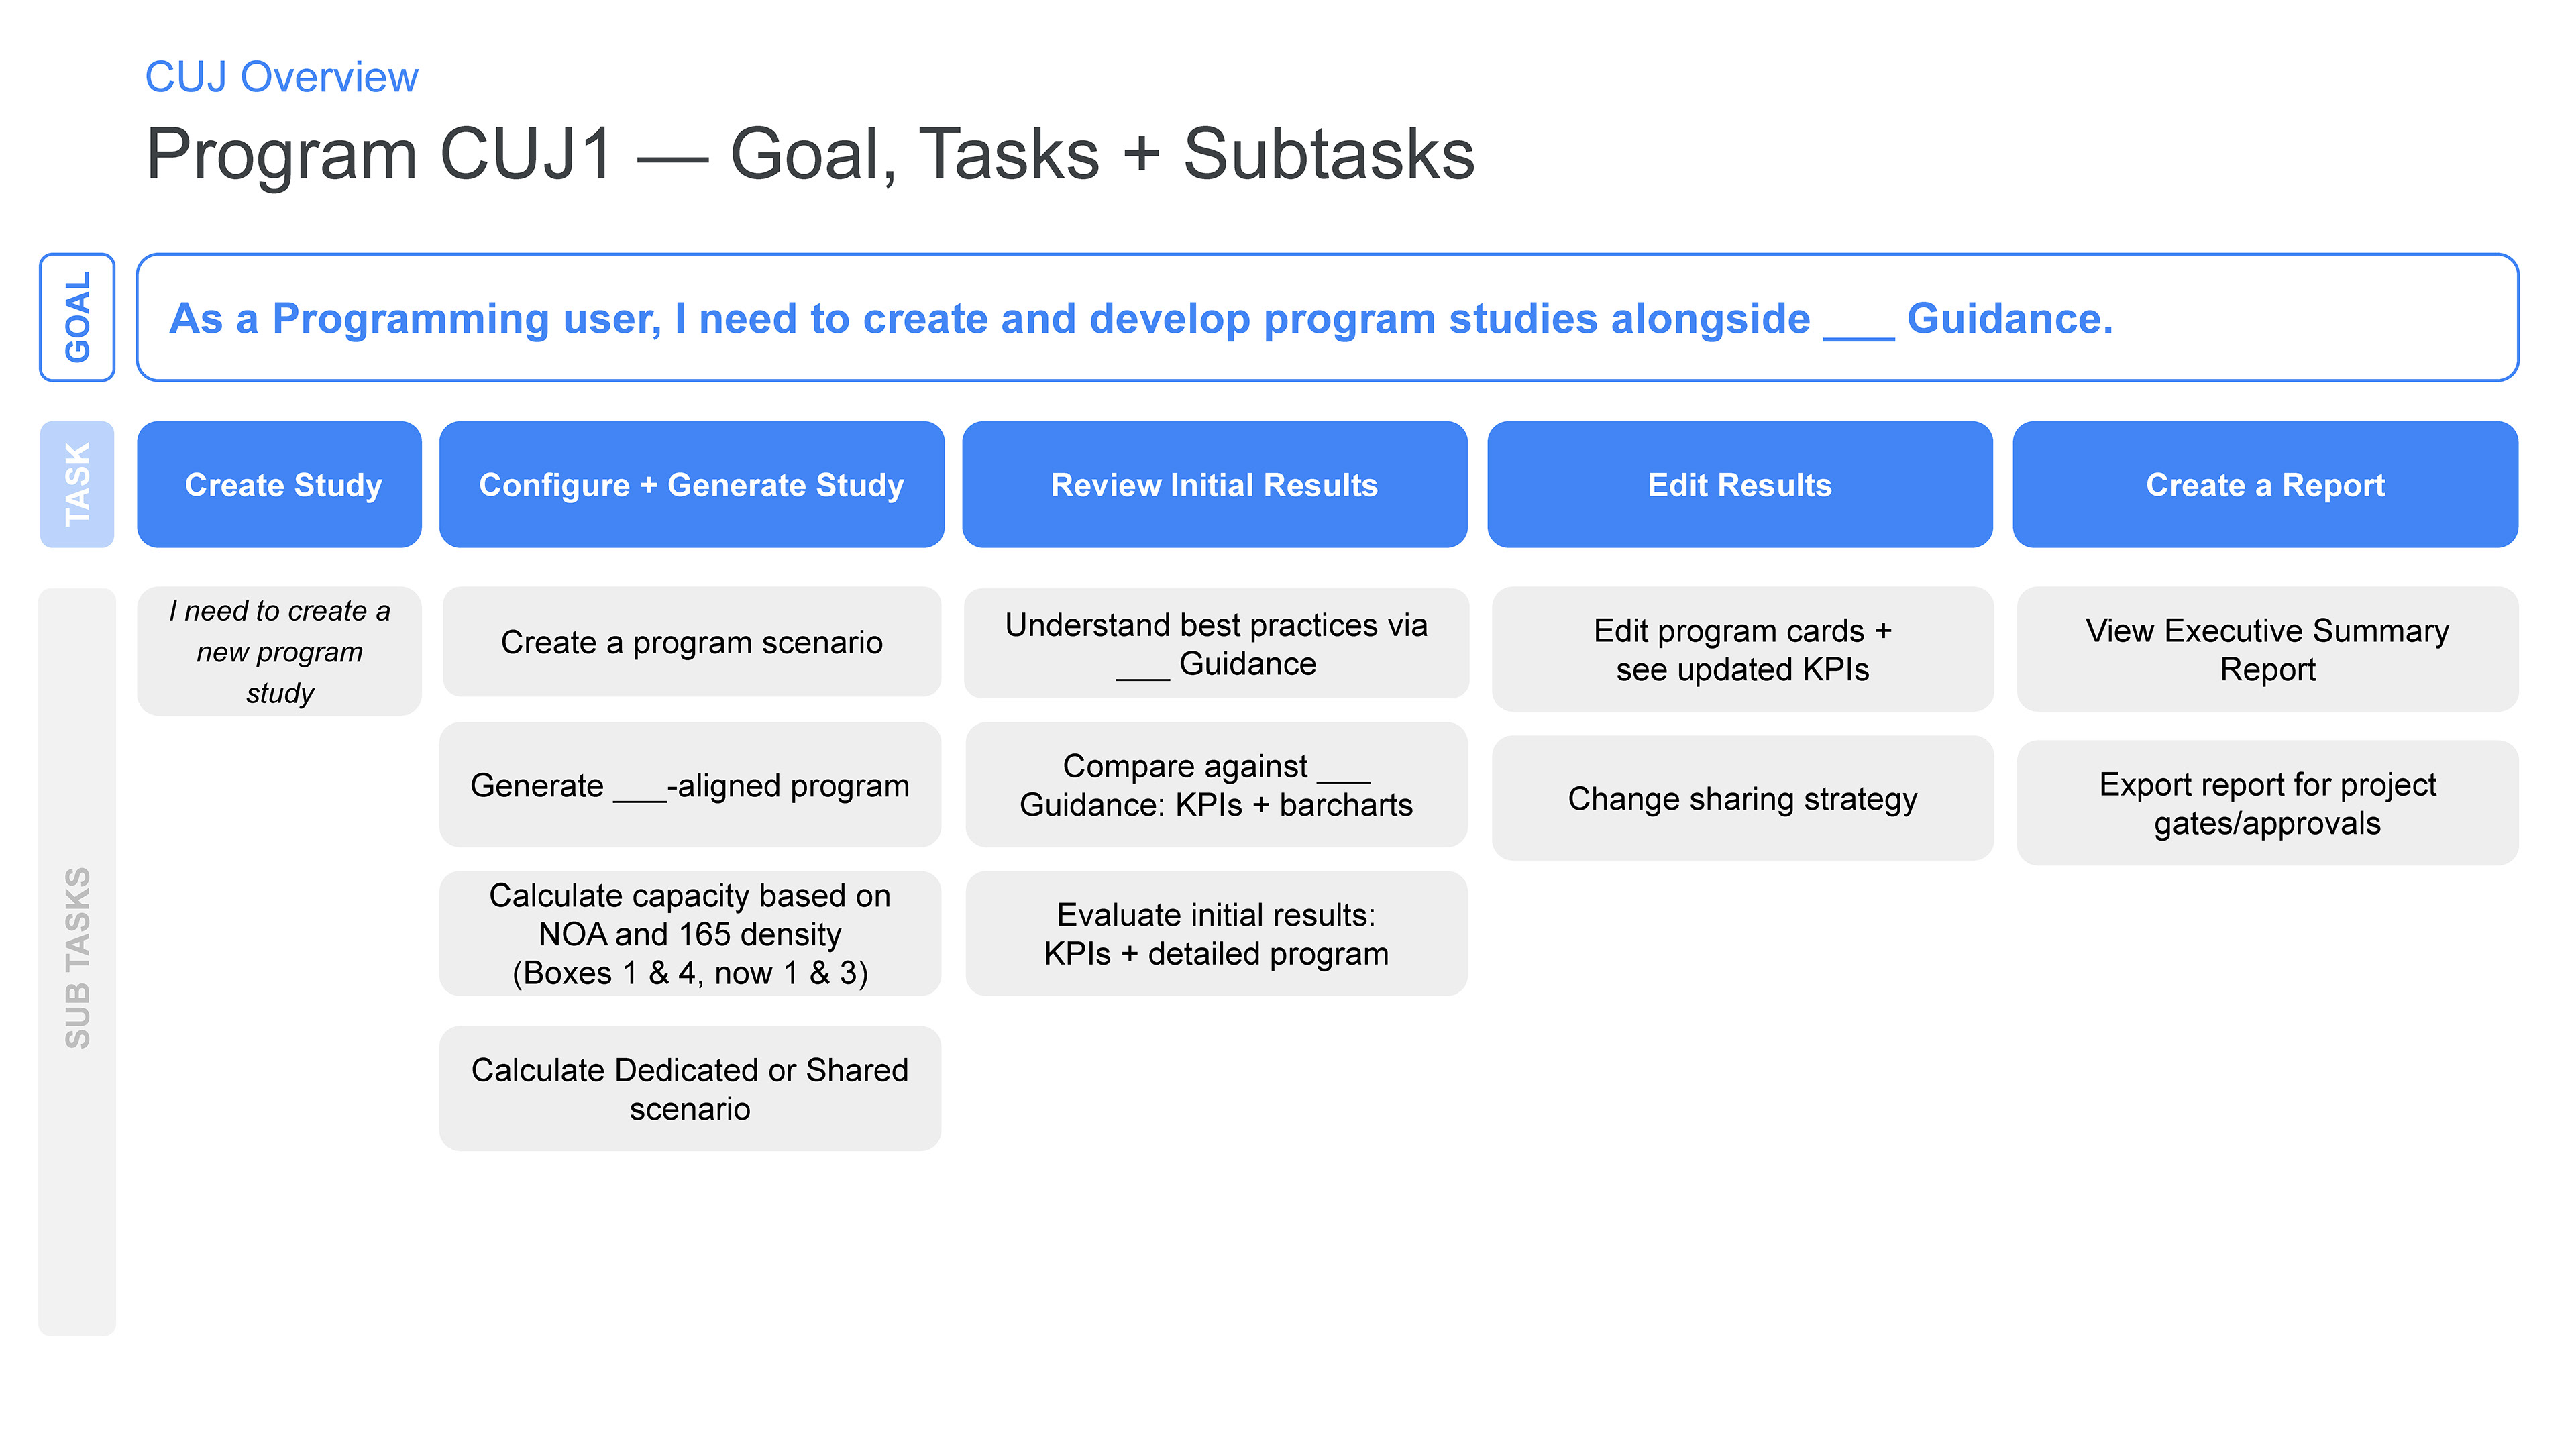This screenshot has height=1449, width=2576.
Task: Select Calculate Dedicated or Shared scenario
Action: tap(690, 1088)
